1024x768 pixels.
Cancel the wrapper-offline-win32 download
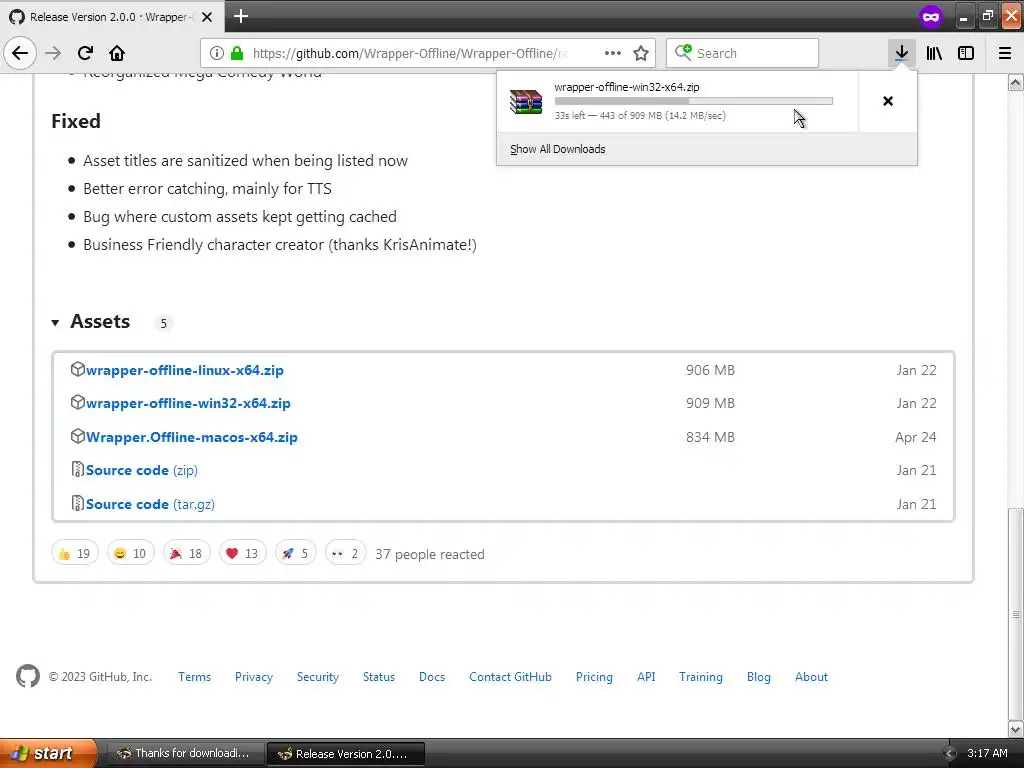[888, 101]
